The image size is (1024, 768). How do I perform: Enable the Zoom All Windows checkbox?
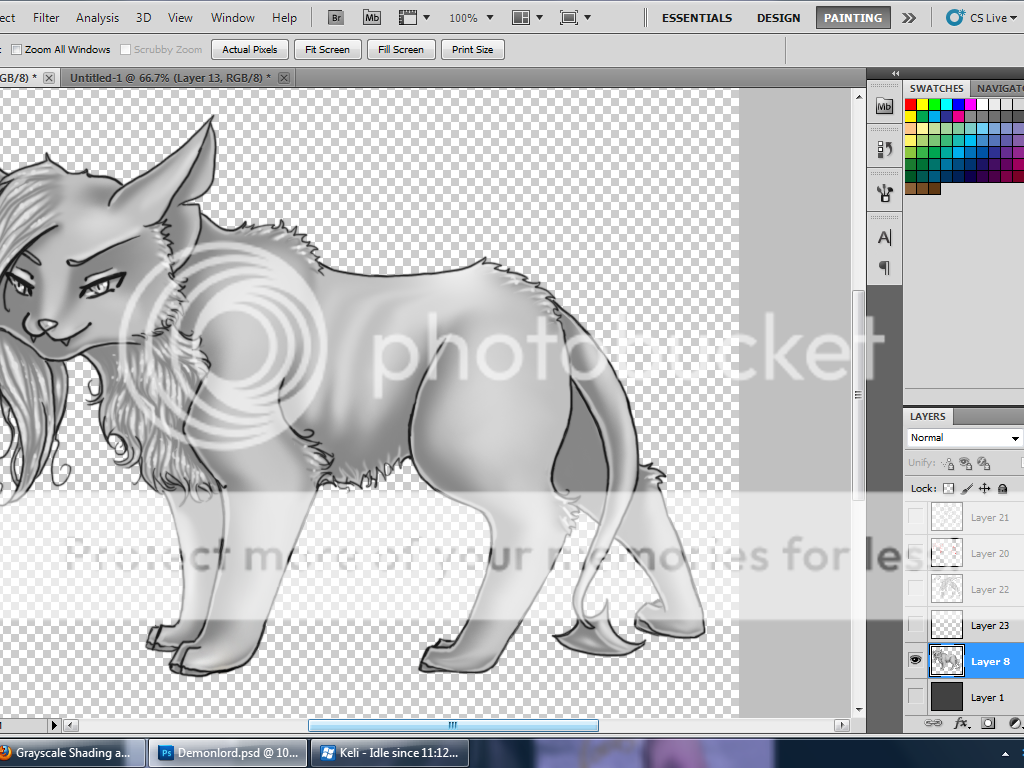[x=16, y=50]
